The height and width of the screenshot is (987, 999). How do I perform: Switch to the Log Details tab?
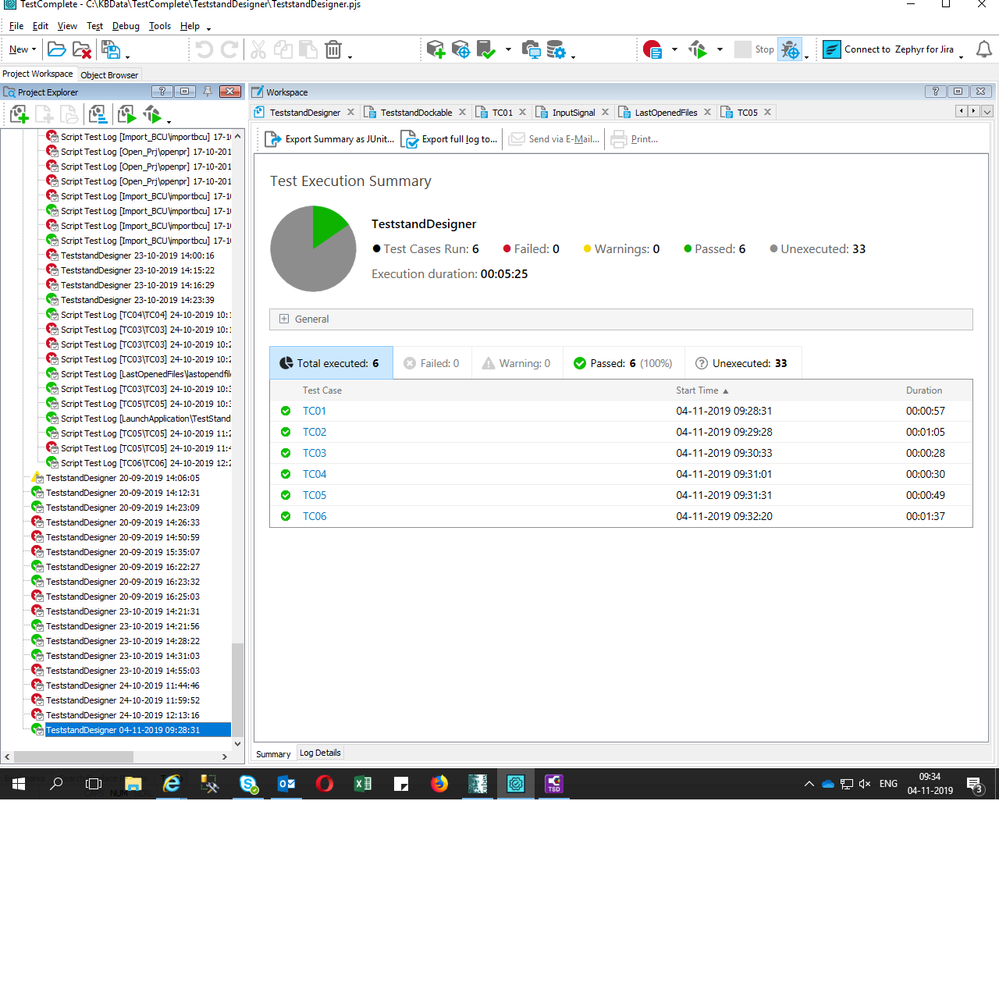(x=320, y=753)
